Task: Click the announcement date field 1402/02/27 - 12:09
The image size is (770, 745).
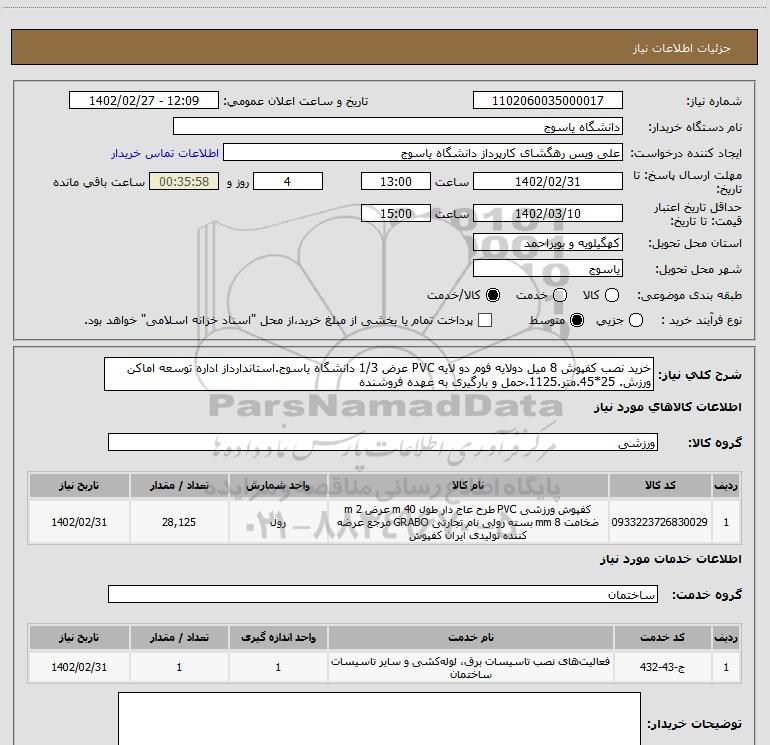Action: tap(144, 100)
